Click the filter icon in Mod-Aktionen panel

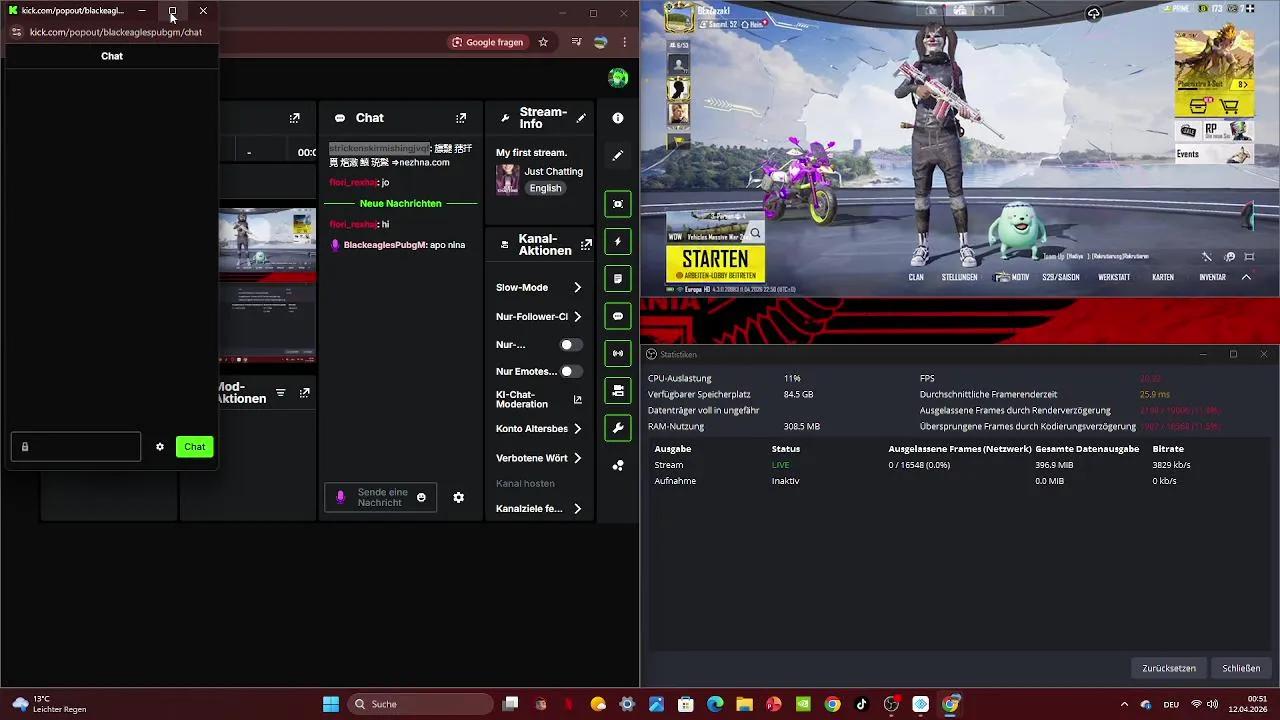click(281, 393)
